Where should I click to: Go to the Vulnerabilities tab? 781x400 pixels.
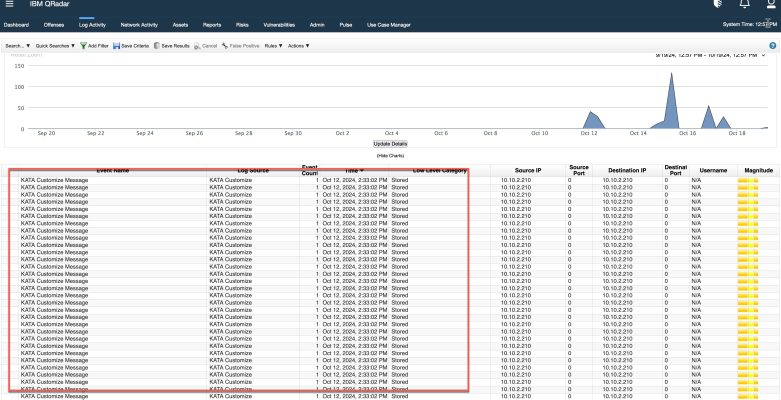[279, 25]
